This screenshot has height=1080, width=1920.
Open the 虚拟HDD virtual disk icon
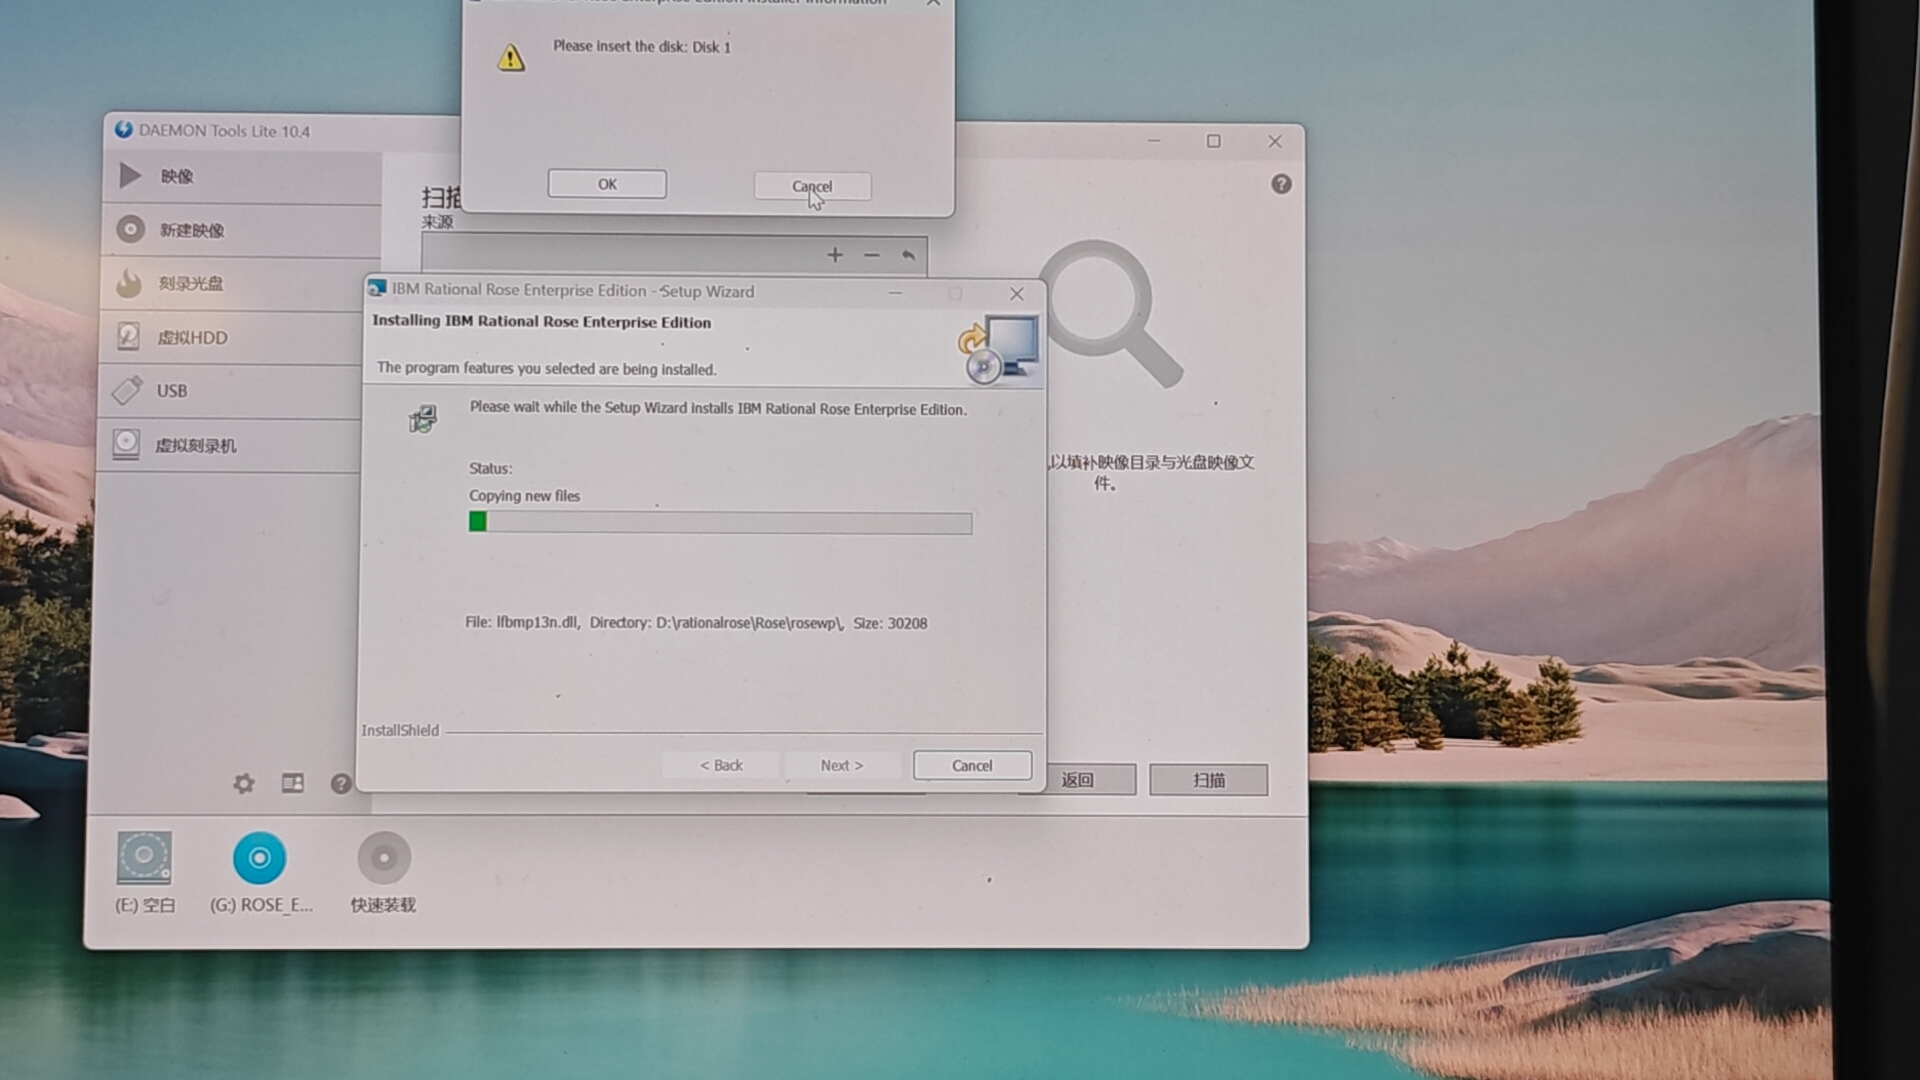128,337
